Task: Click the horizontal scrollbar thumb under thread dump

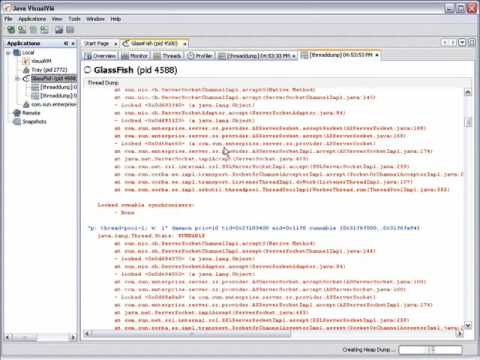Action: pos(191,333)
